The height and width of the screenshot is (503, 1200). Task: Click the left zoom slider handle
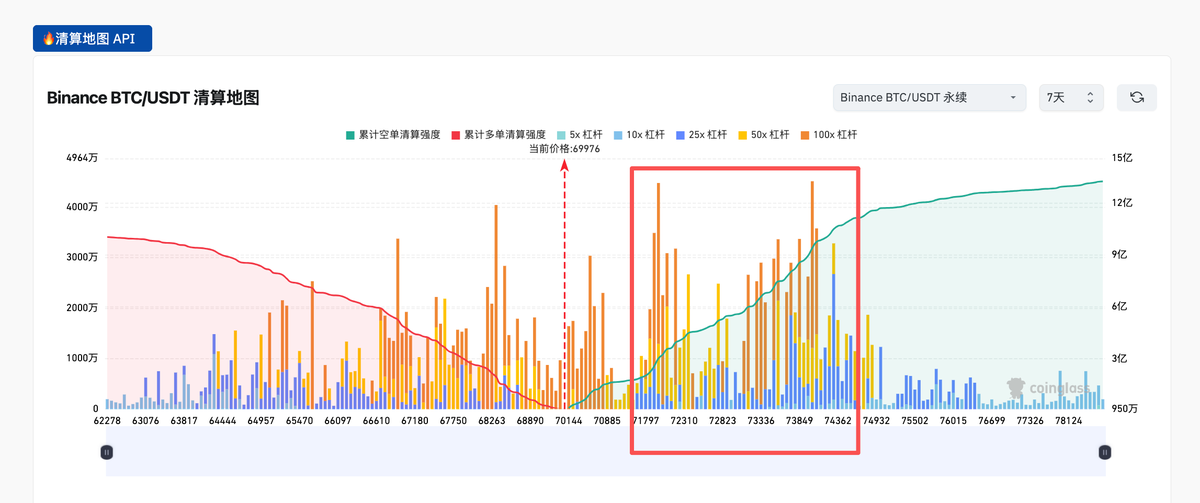[106, 452]
